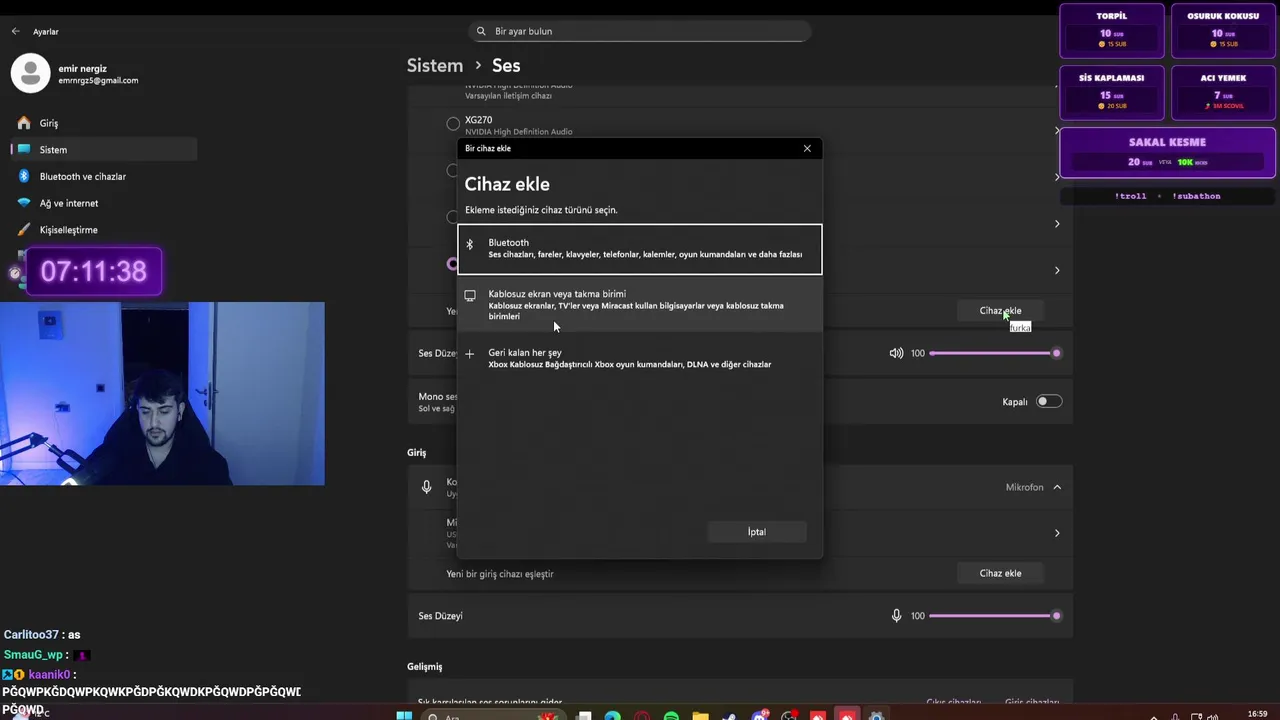Open Ağ ve internet in the sidebar
Image resolution: width=1280 pixels, height=720 pixels.
click(104, 203)
